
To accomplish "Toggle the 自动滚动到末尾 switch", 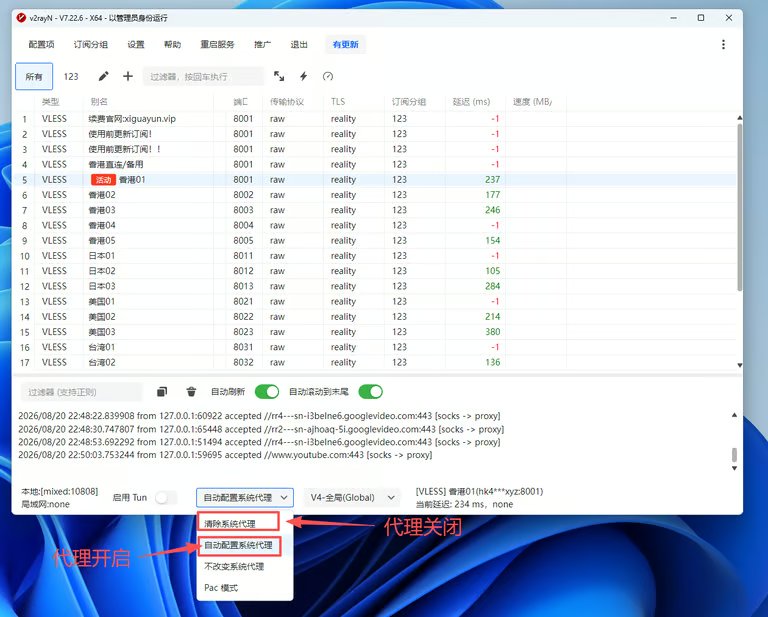I will click(x=371, y=392).
